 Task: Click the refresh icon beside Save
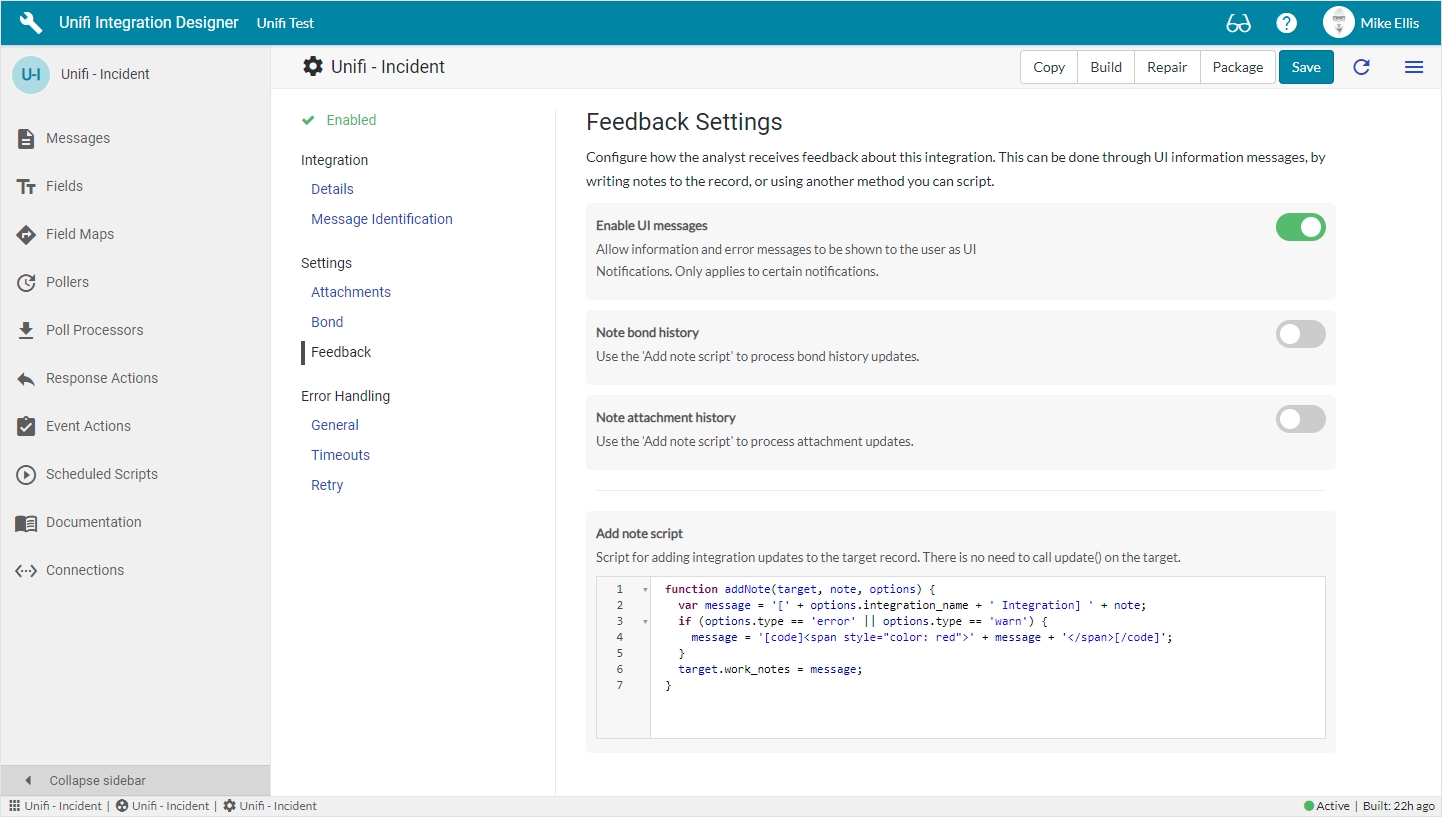pyautogui.click(x=1361, y=67)
